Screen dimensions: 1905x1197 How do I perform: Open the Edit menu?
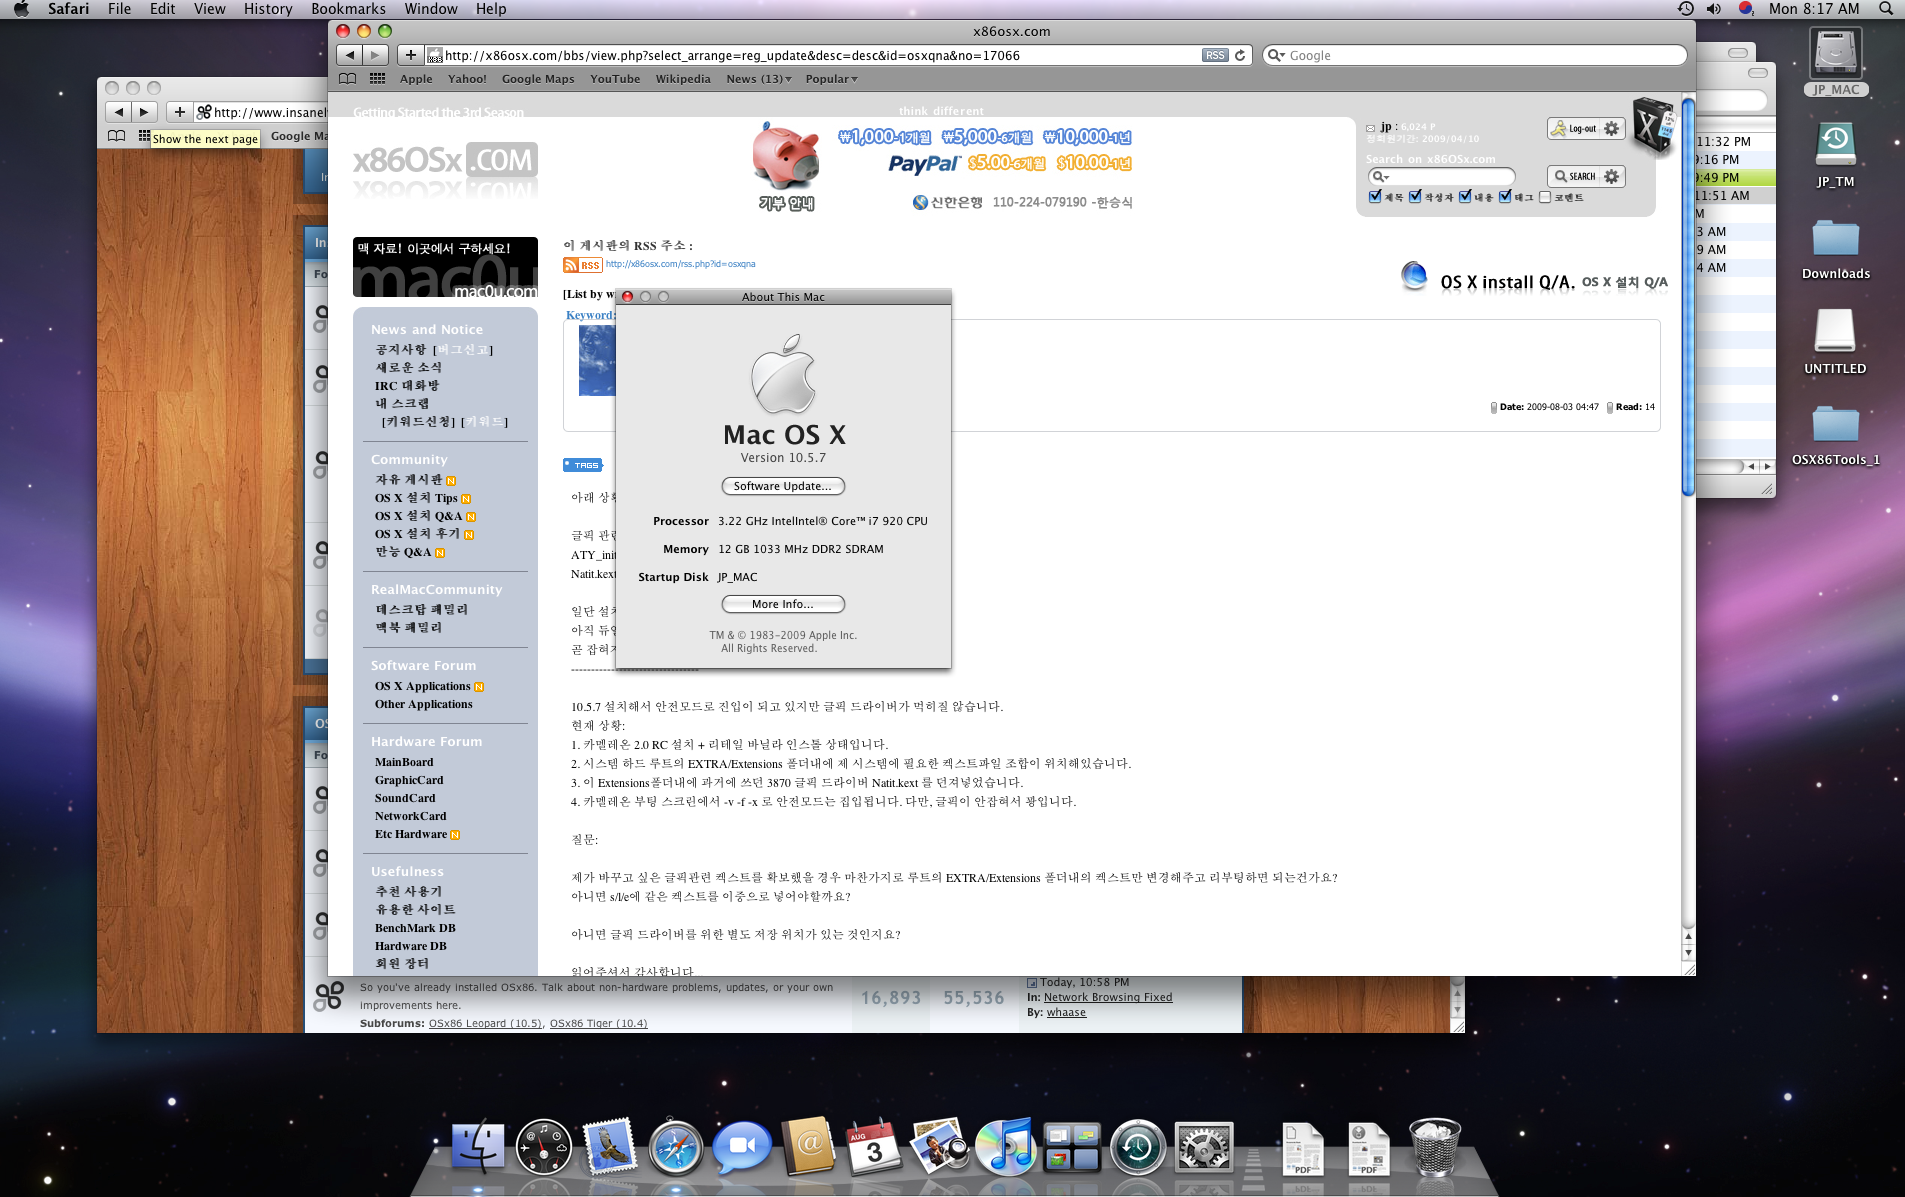pos(163,9)
